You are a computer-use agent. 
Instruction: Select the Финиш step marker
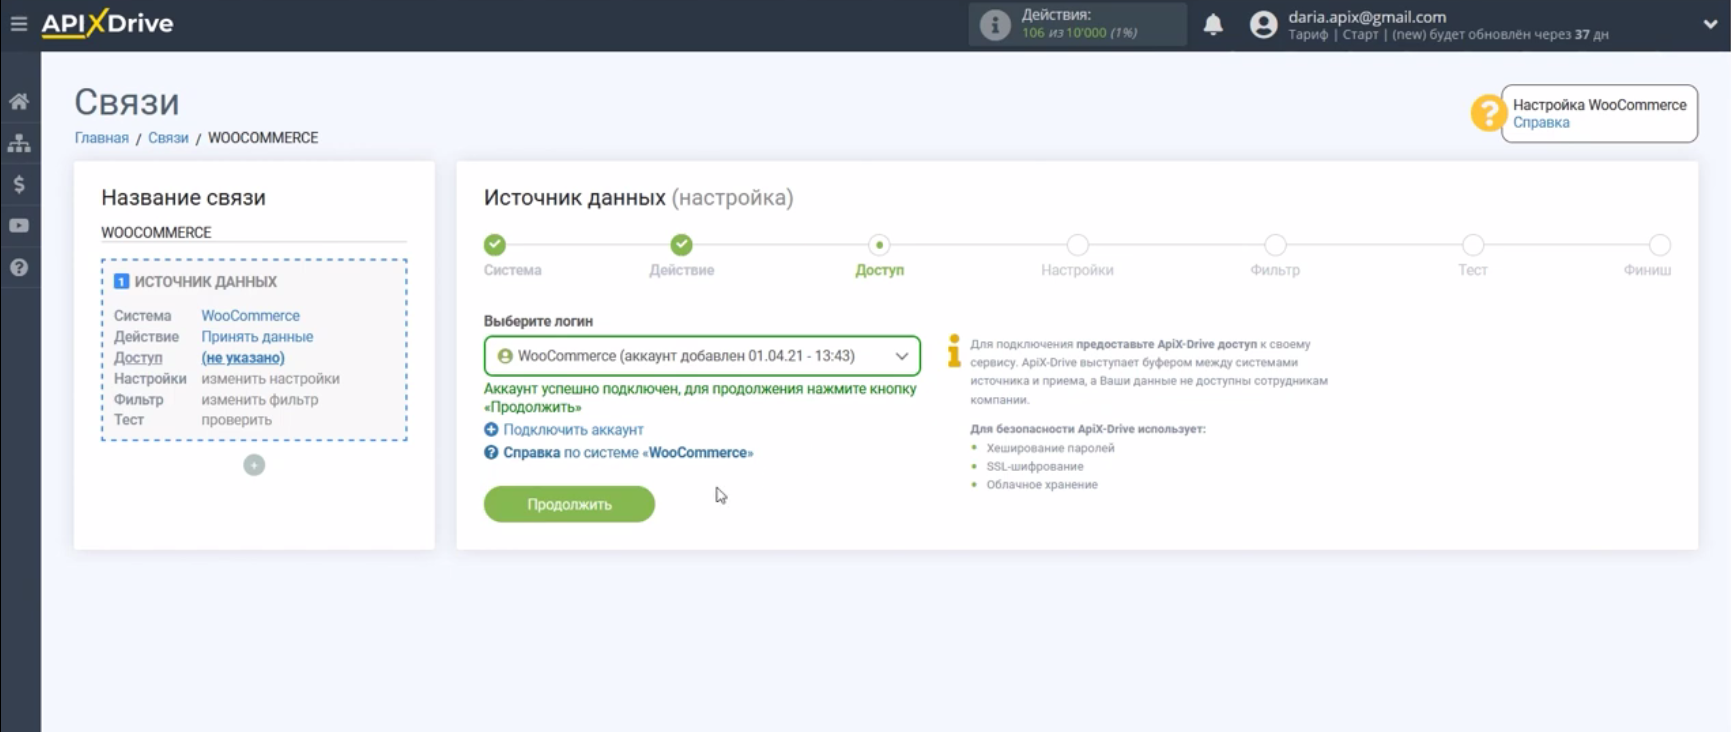coord(1660,245)
